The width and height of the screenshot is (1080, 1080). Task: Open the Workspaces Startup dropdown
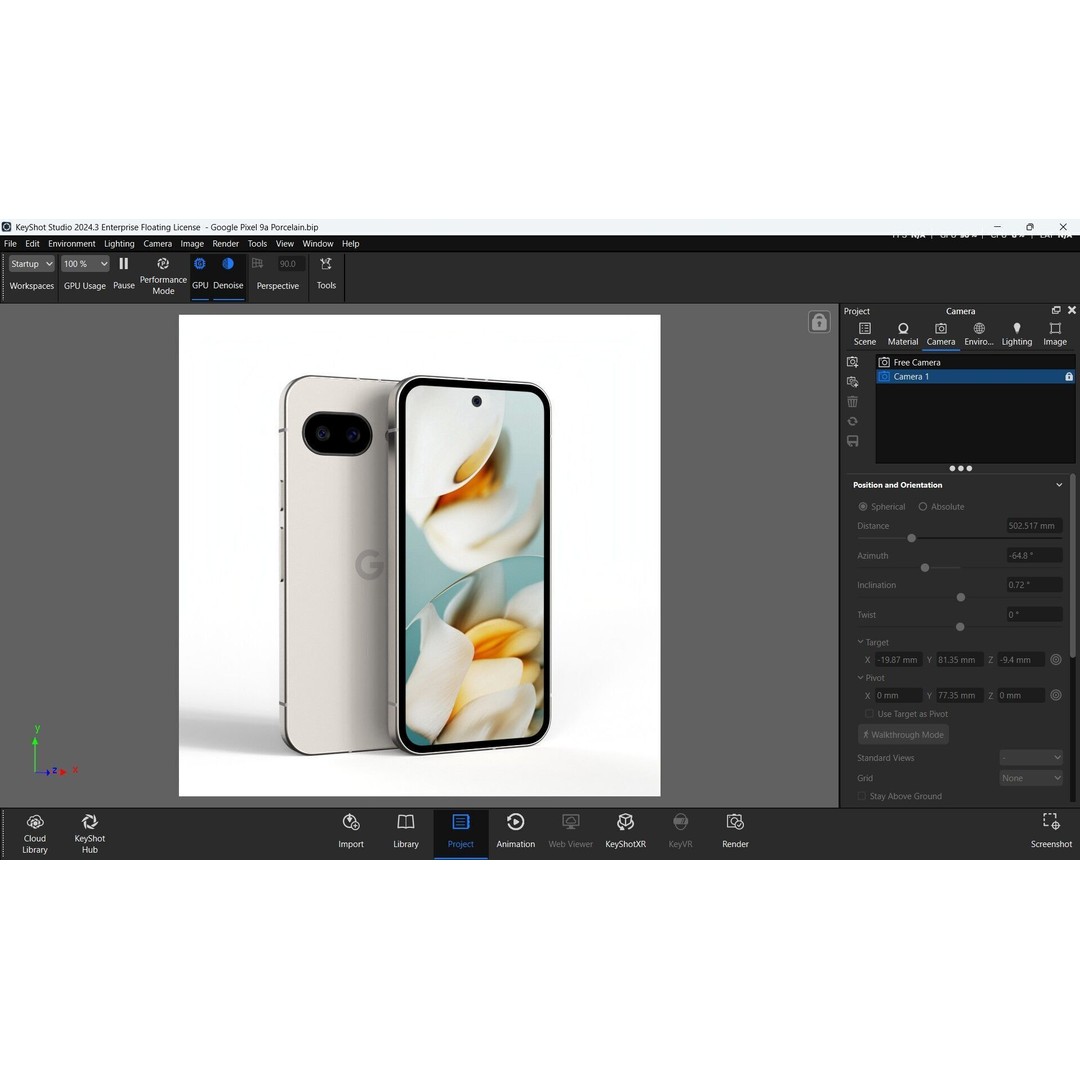coord(31,264)
